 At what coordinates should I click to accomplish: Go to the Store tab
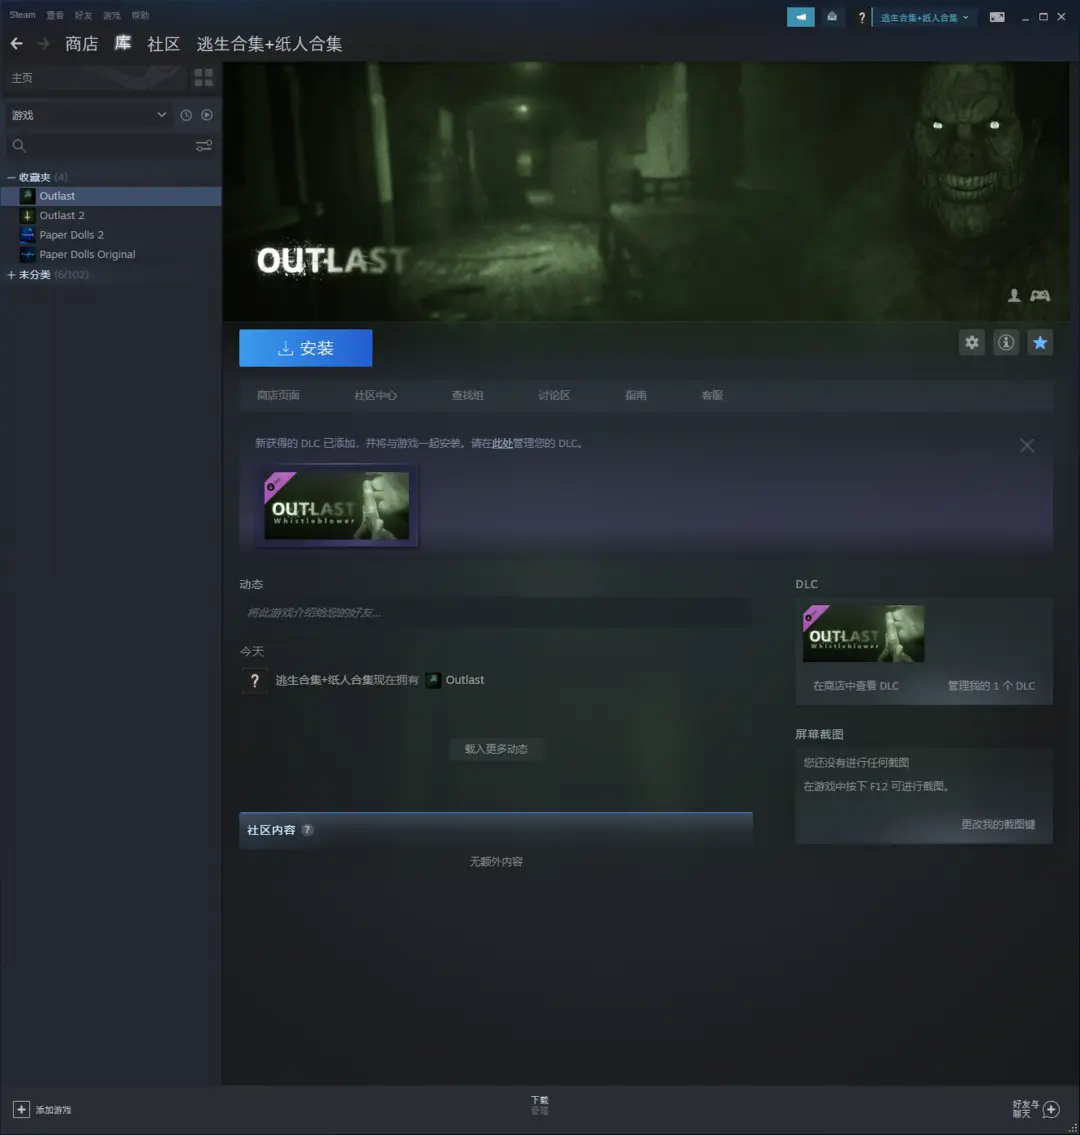pos(81,44)
